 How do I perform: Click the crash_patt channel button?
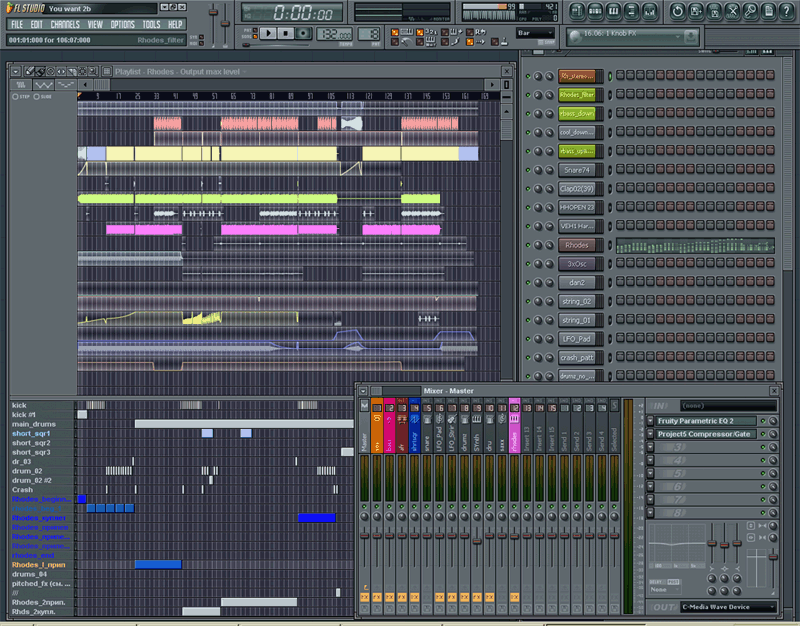(x=577, y=358)
